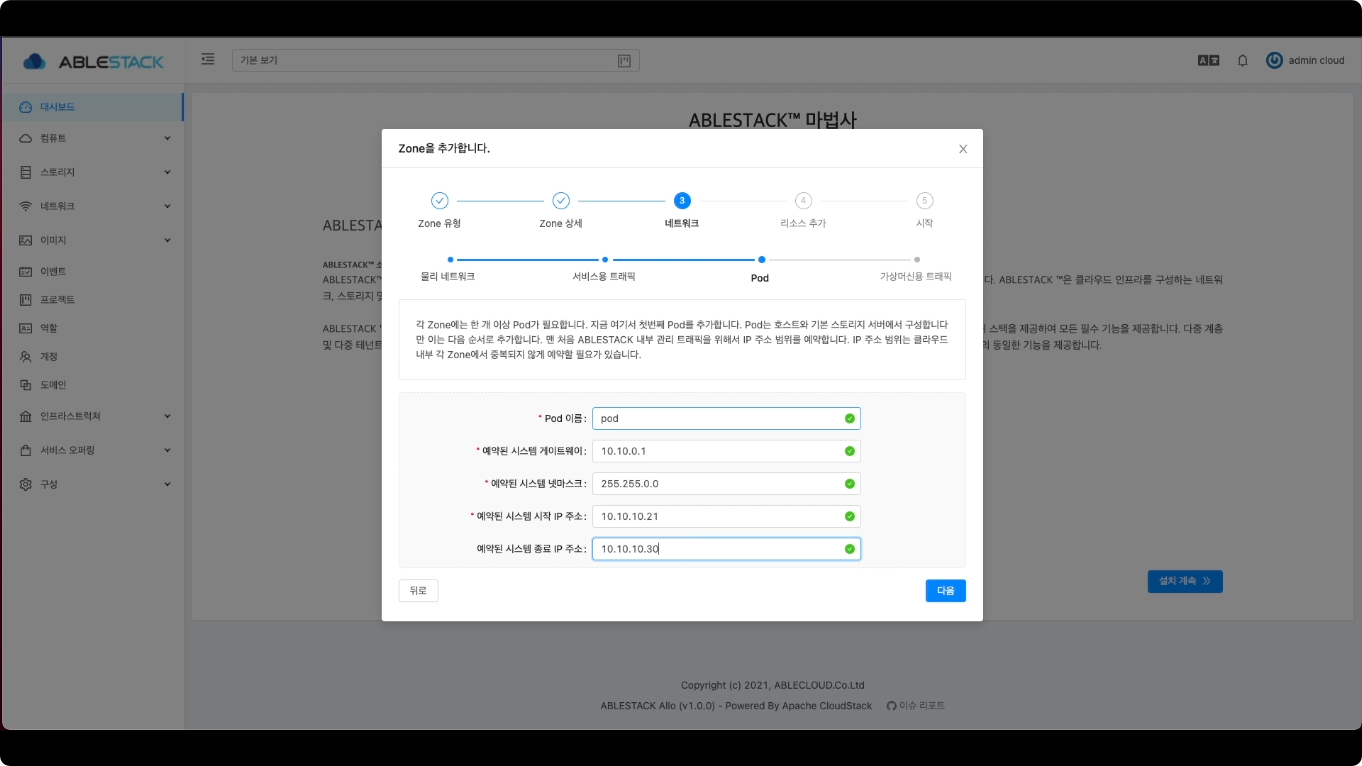Click the GitHub icon near 이슈 리포트

(892, 705)
